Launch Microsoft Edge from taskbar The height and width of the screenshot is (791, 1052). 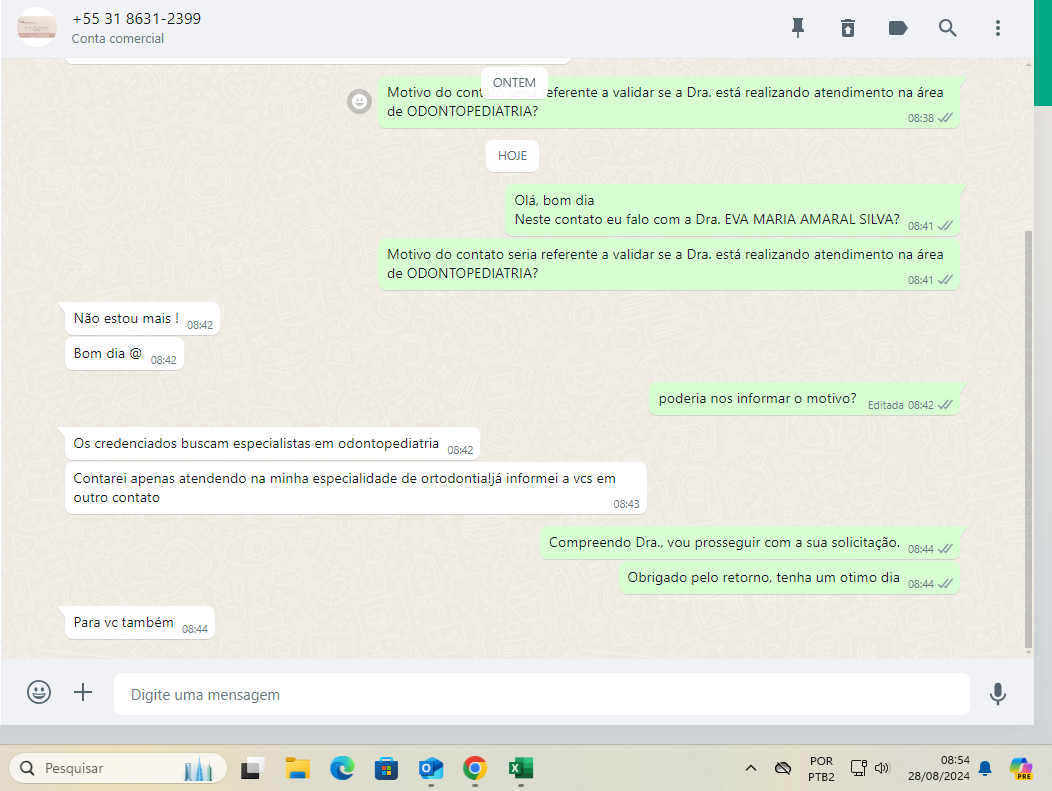pyautogui.click(x=342, y=768)
